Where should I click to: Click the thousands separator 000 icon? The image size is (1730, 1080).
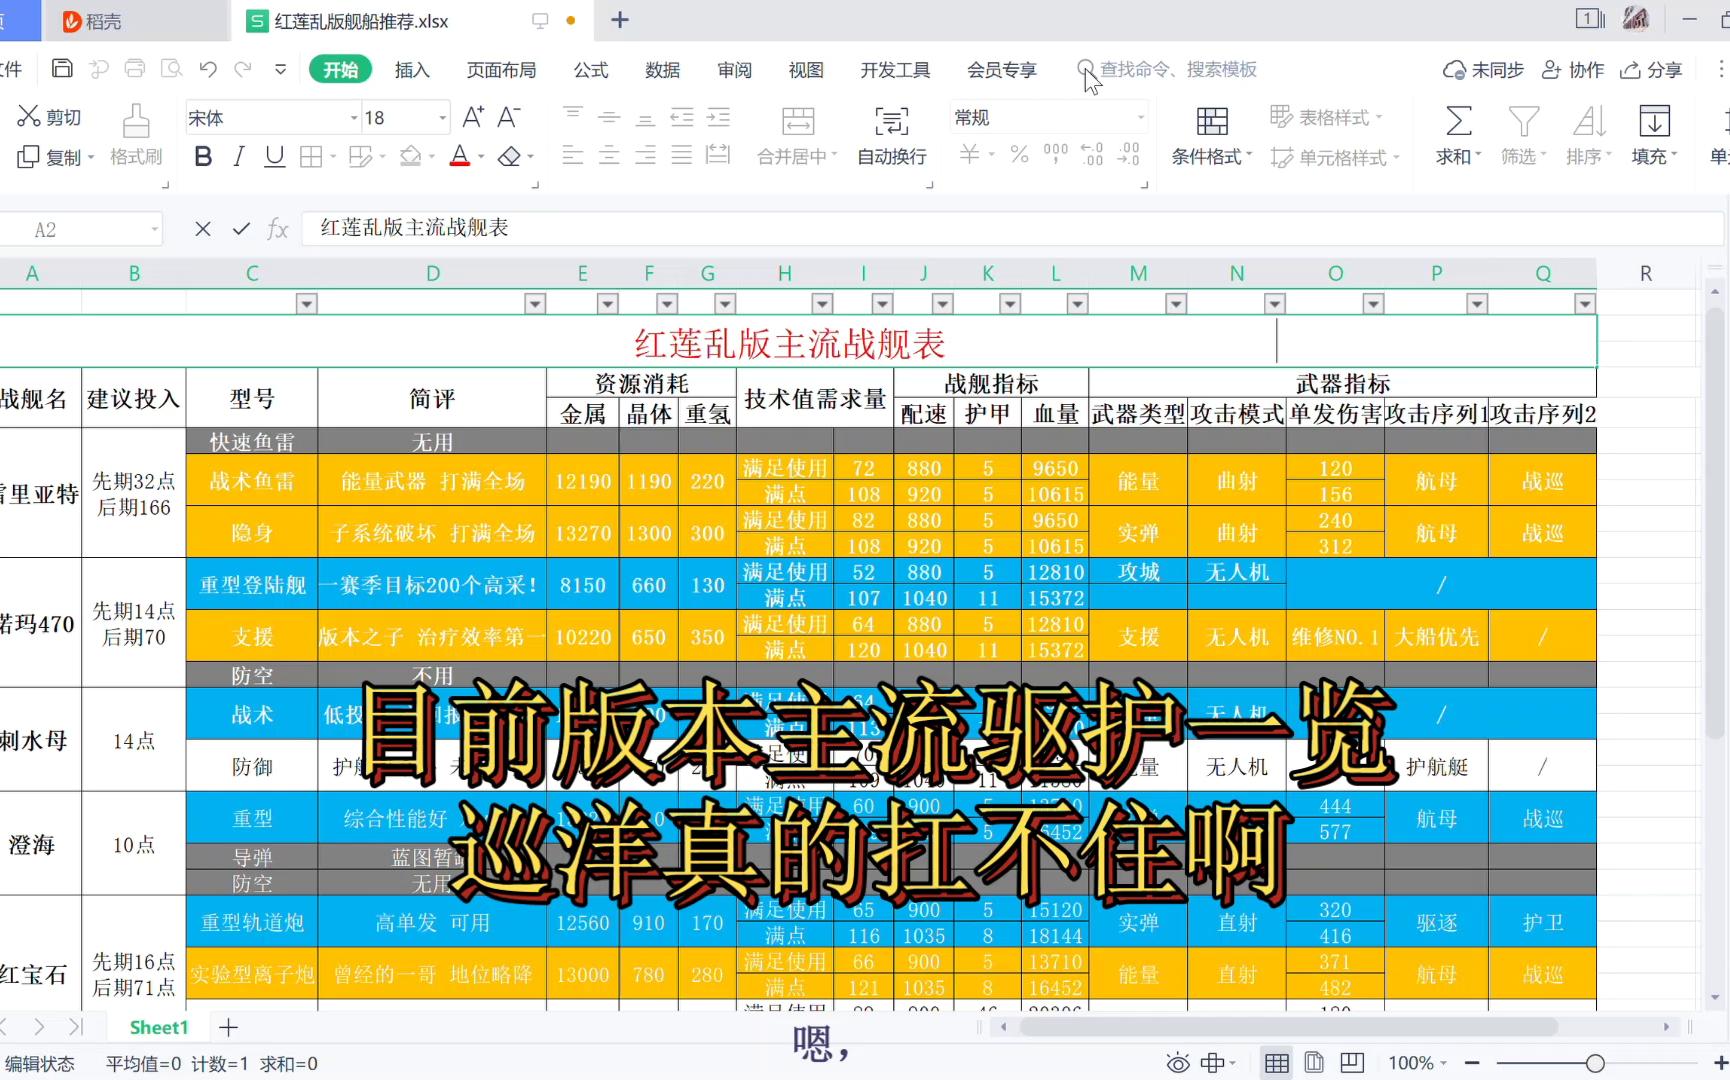click(x=1056, y=154)
